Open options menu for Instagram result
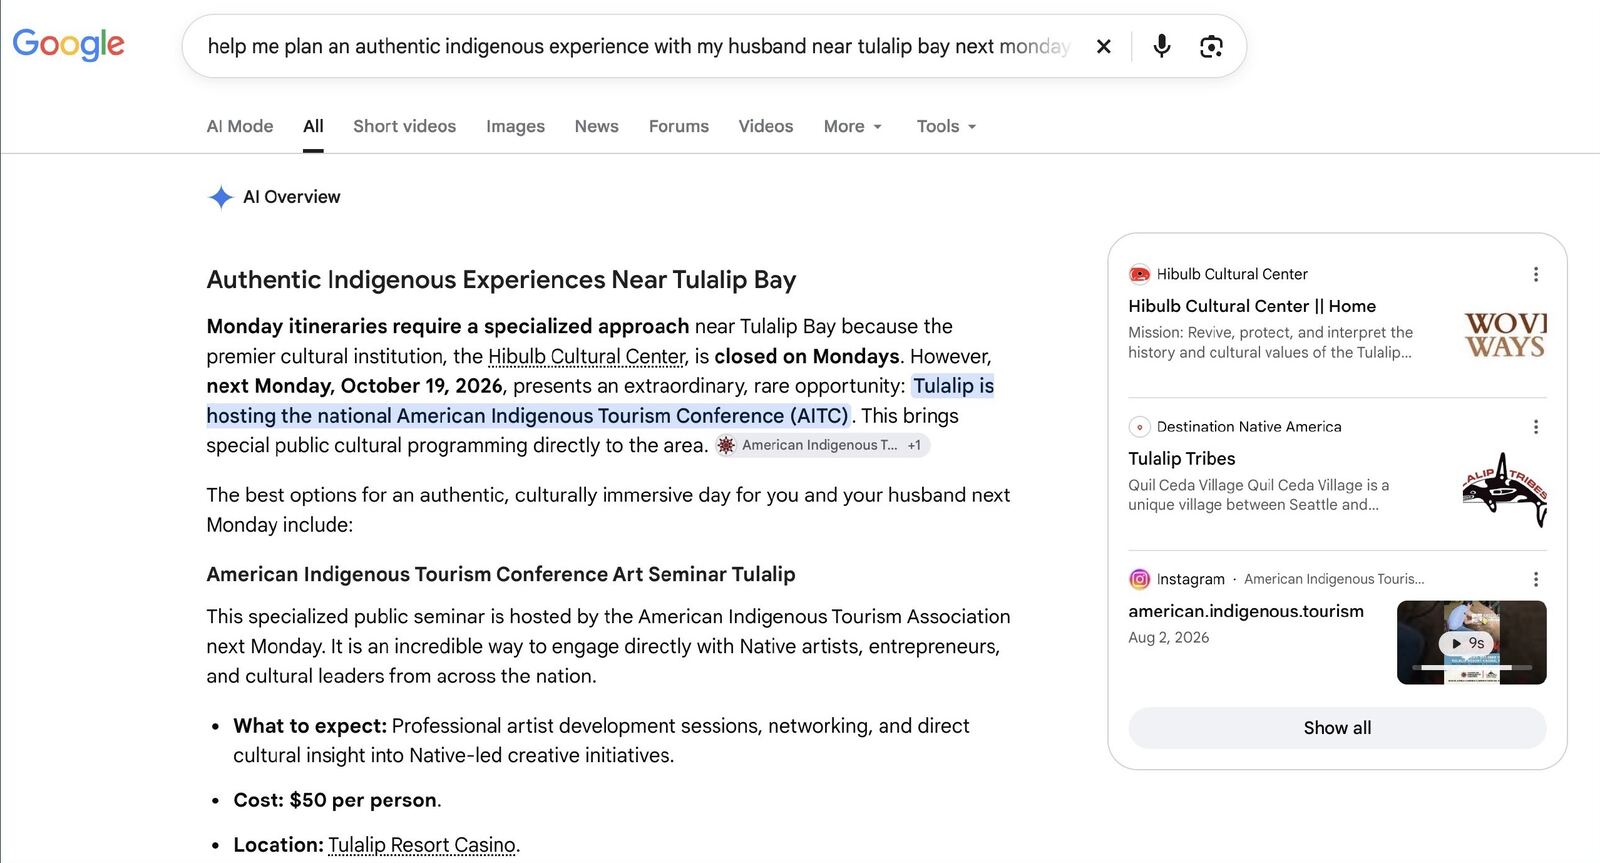The height and width of the screenshot is (863, 1600). 1536,579
